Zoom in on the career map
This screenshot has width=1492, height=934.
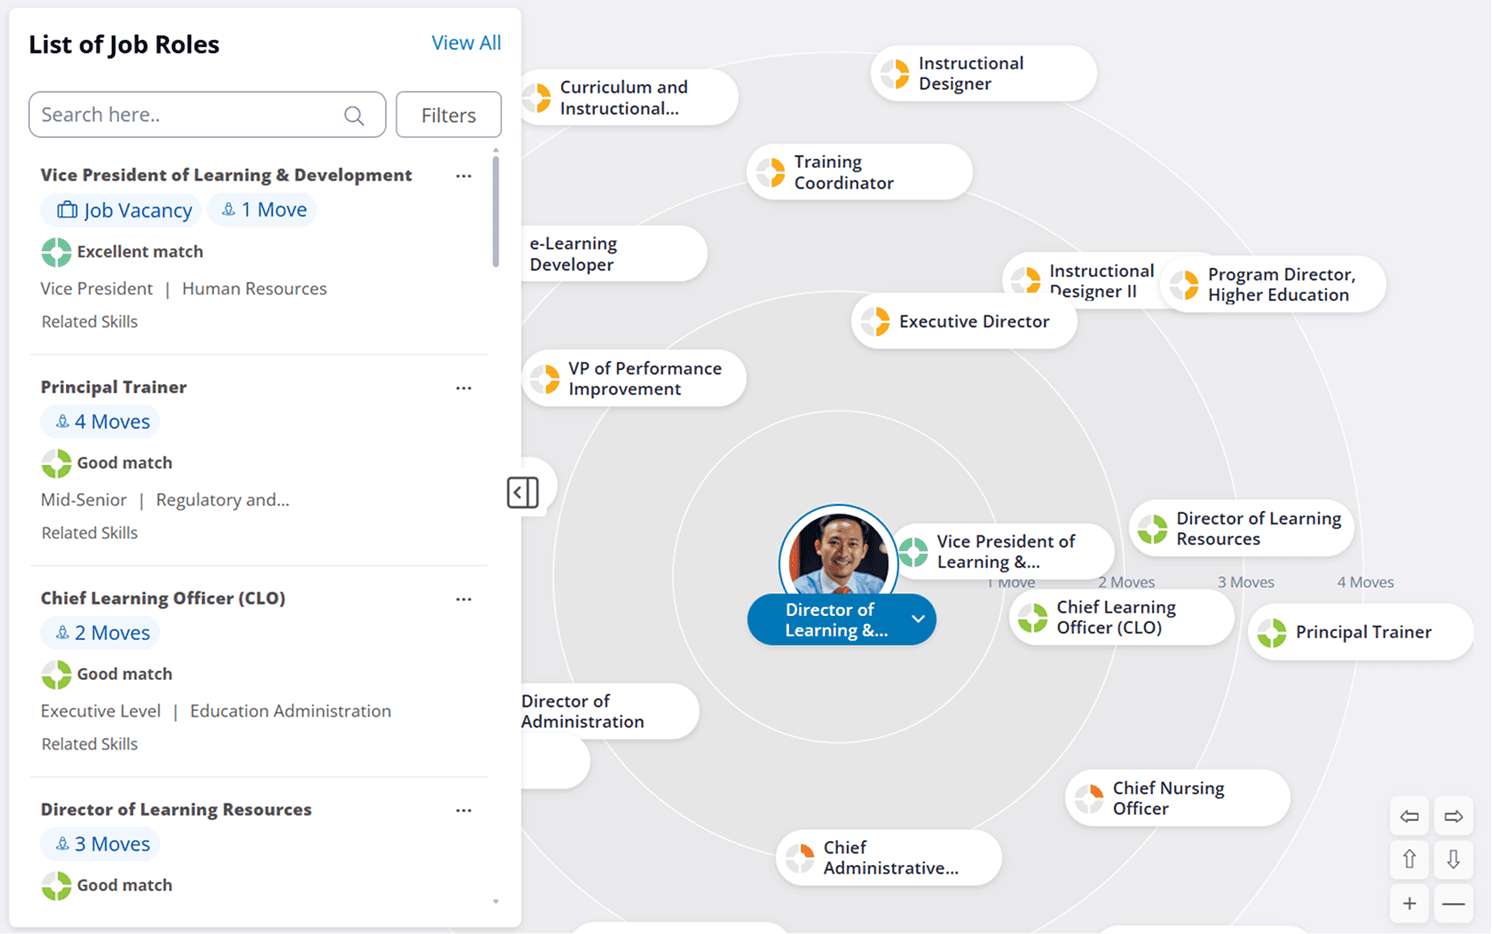click(1409, 902)
